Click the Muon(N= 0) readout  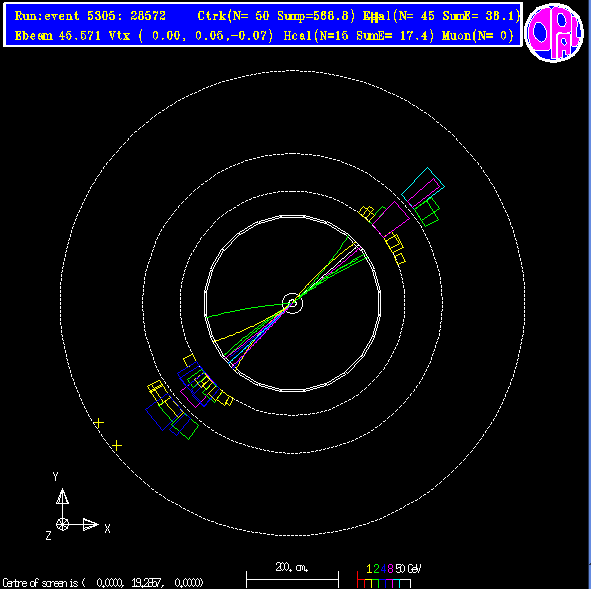pyautogui.click(x=478, y=36)
